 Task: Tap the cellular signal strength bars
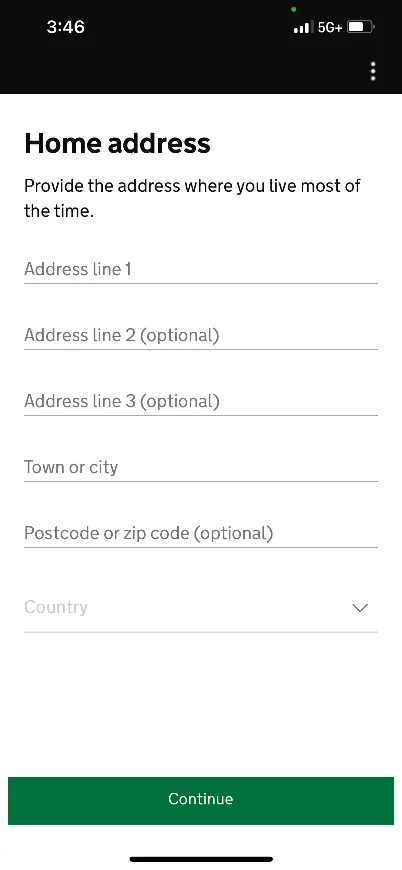tap(303, 27)
